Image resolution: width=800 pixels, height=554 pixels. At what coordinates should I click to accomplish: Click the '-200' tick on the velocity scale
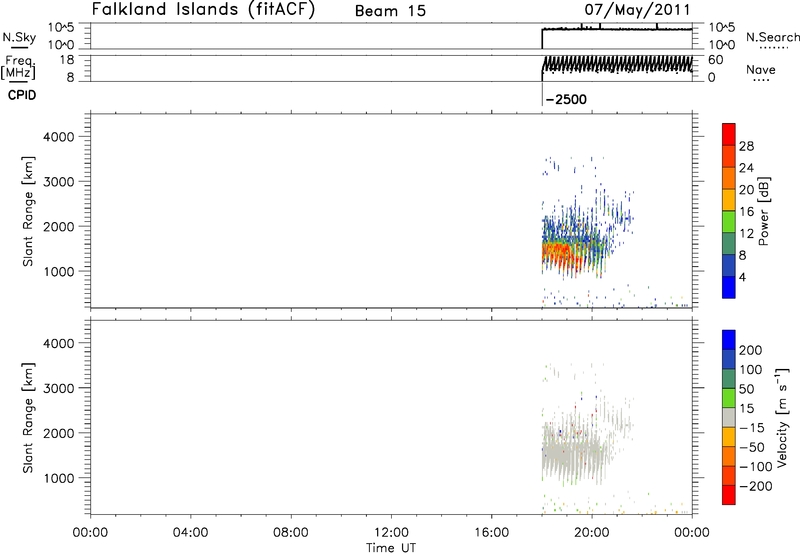755,486
